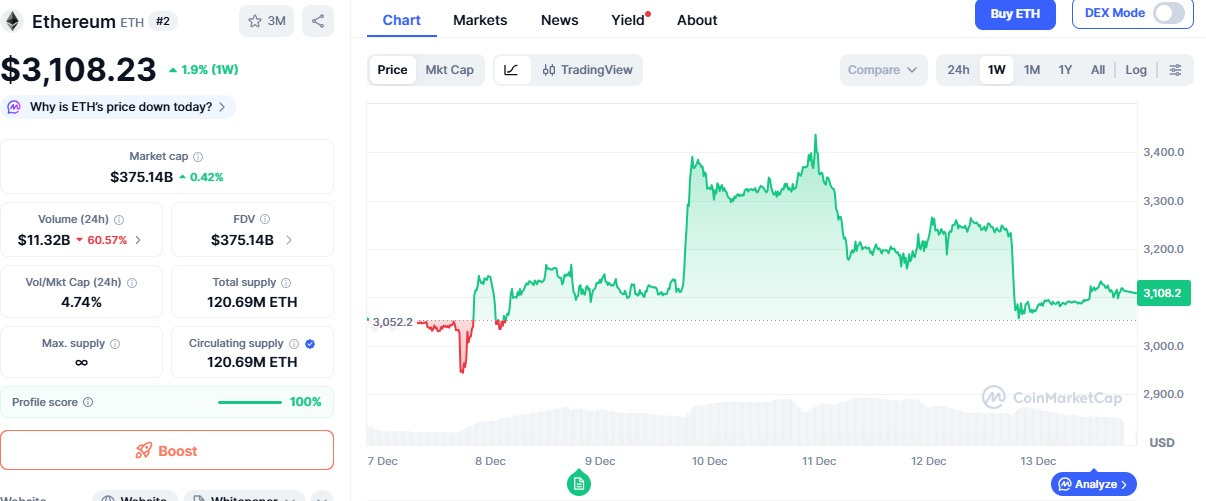This screenshot has width=1206, height=501.
Task: Switch to the Yield tab
Action: coord(628,20)
